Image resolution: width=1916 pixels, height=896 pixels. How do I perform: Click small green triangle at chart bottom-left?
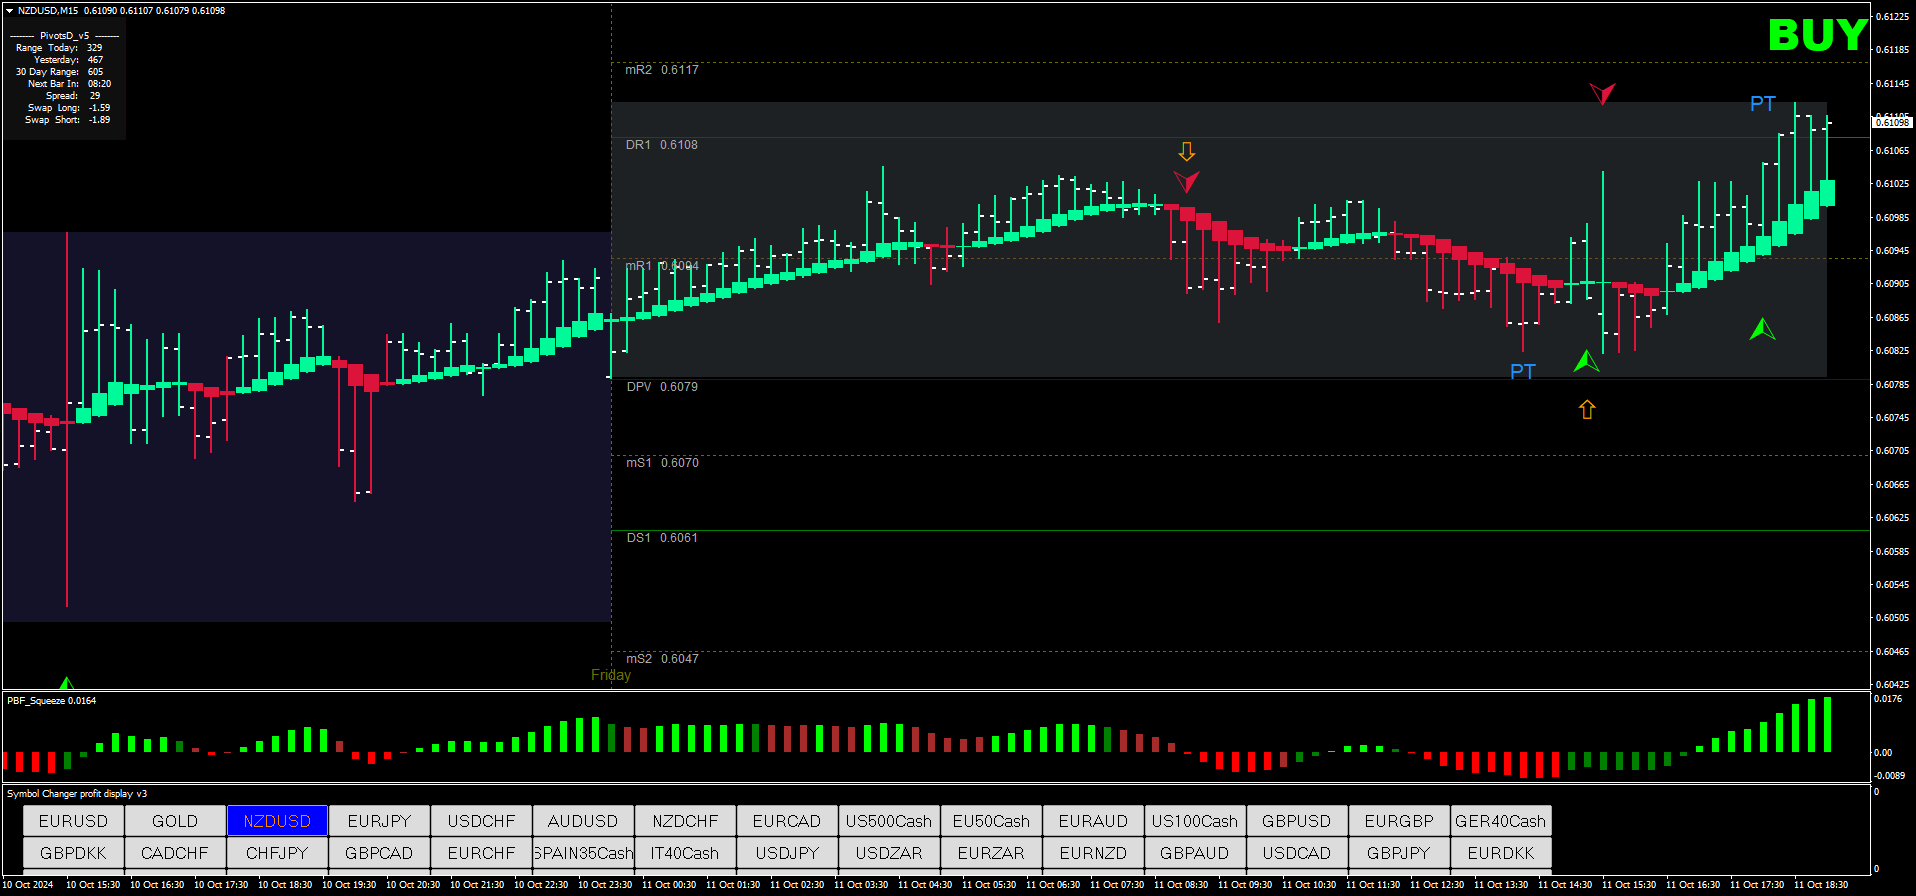(x=66, y=684)
